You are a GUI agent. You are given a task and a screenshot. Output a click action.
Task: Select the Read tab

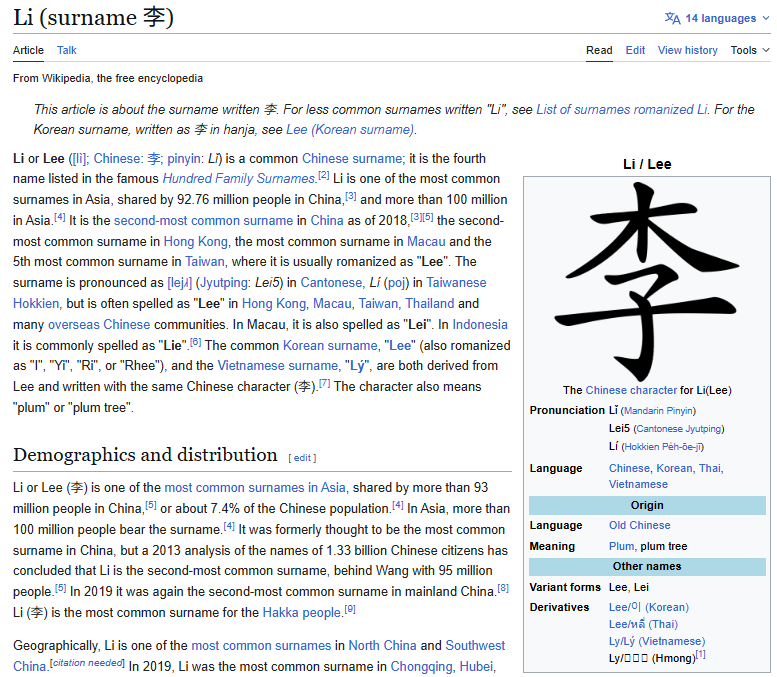click(x=599, y=50)
